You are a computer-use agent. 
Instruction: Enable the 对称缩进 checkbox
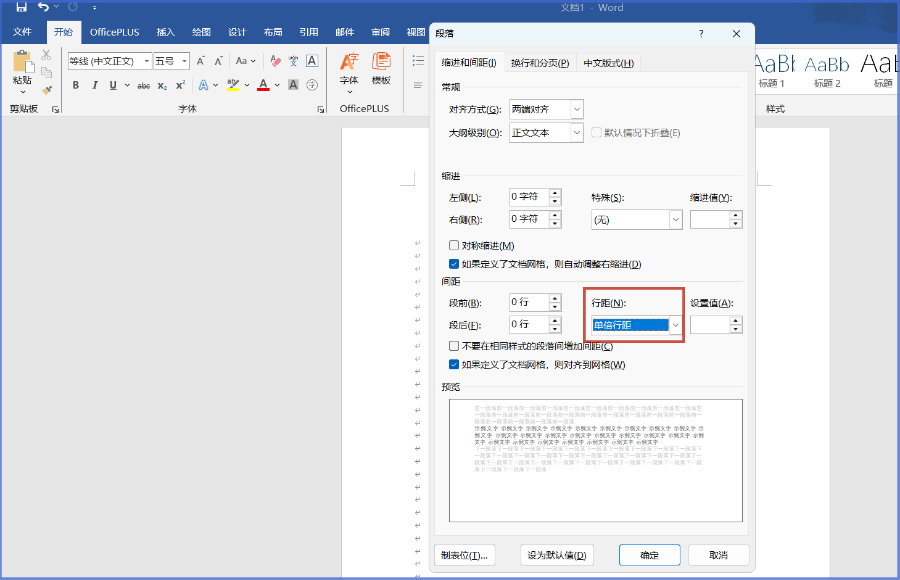[454, 245]
